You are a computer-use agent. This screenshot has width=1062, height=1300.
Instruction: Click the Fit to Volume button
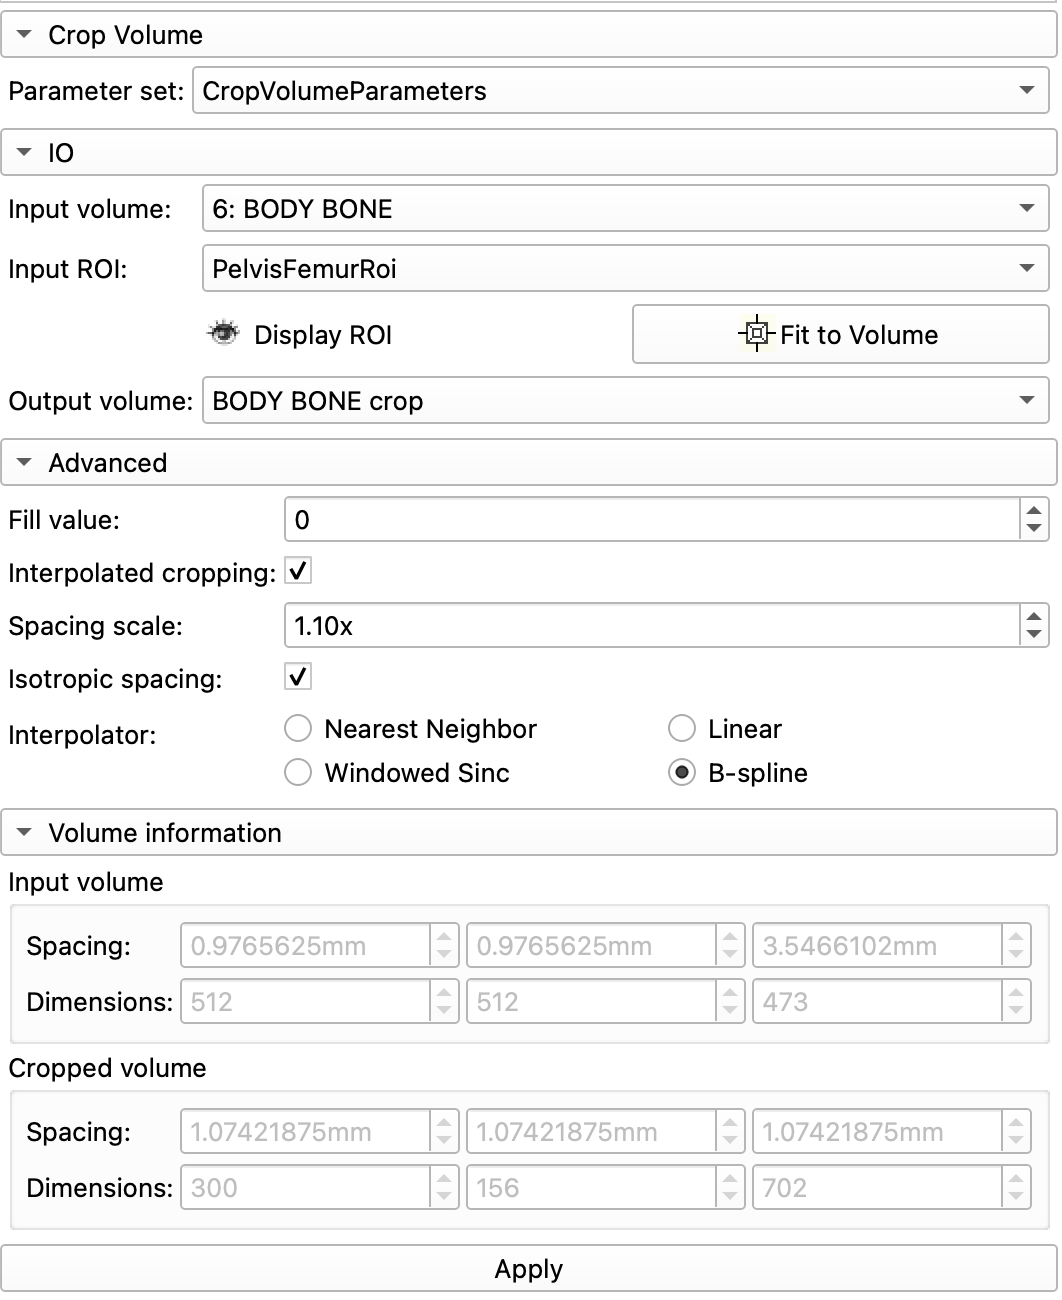(840, 334)
